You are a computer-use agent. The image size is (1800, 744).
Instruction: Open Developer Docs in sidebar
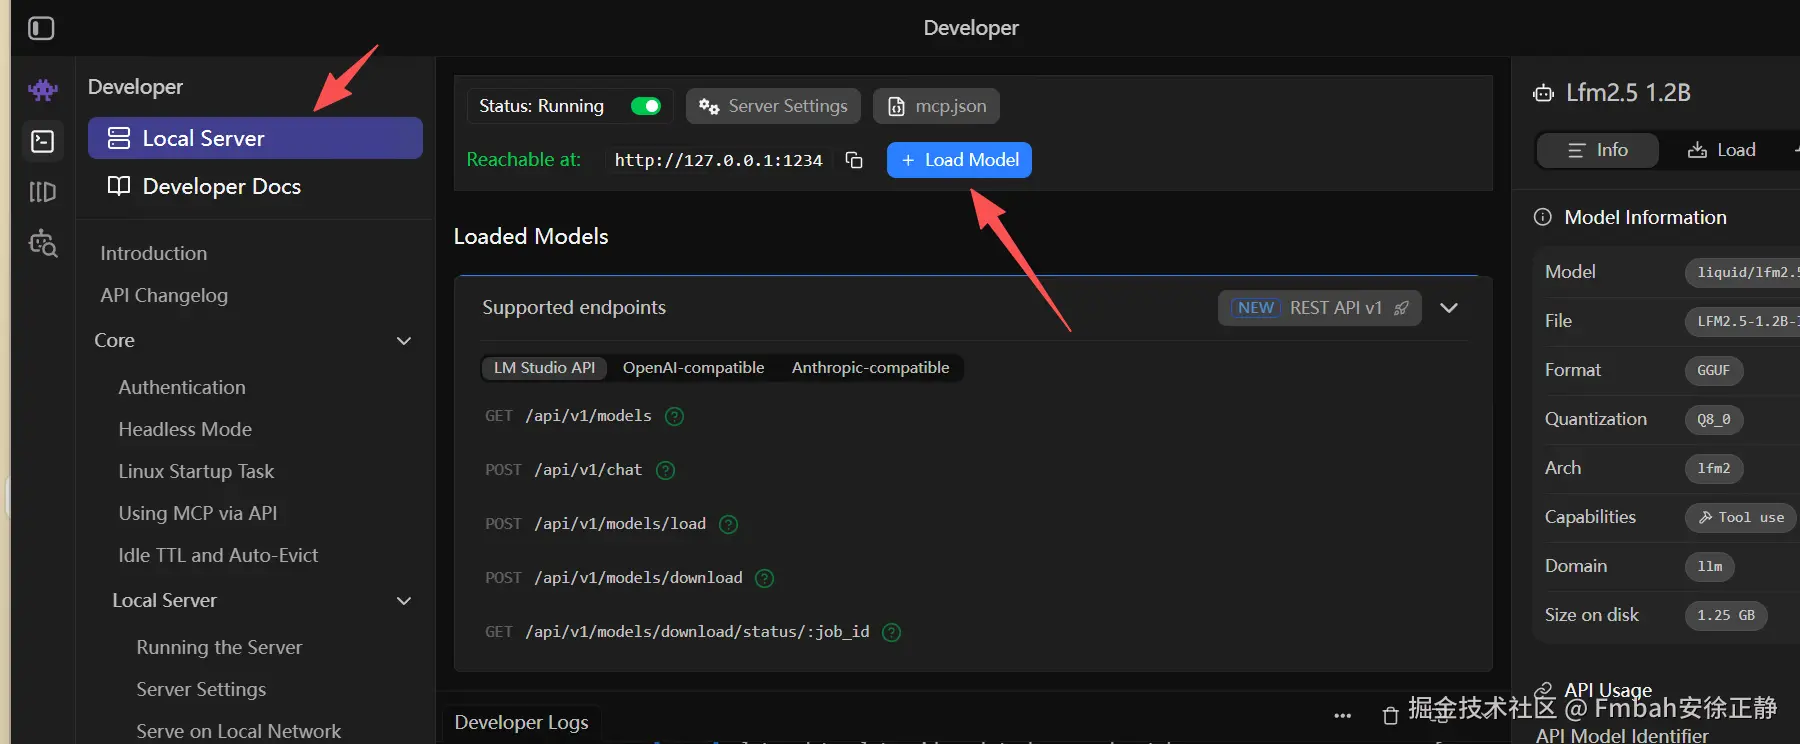[x=255, y=186]
